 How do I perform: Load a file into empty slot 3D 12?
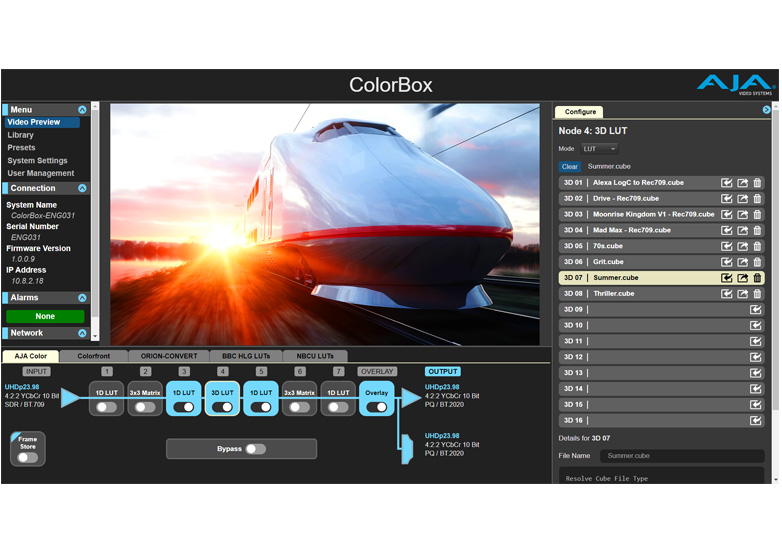(x=756, y=357)
